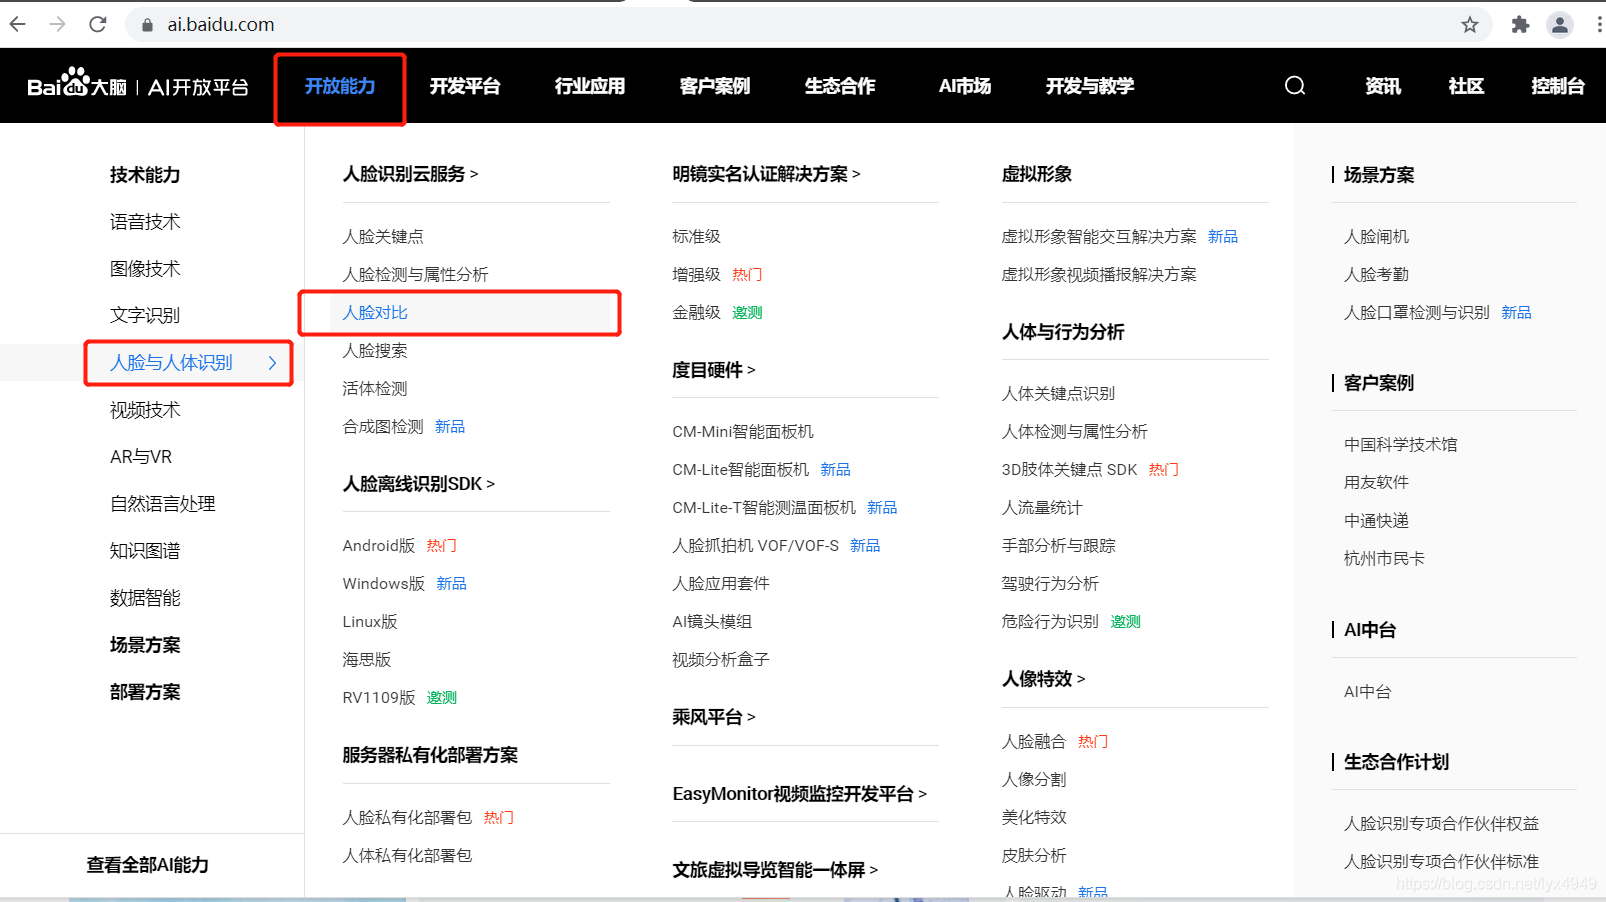1606x902 pixels.
Task: Expand 度目硬件 heading
Action: [x=713, y=370]
